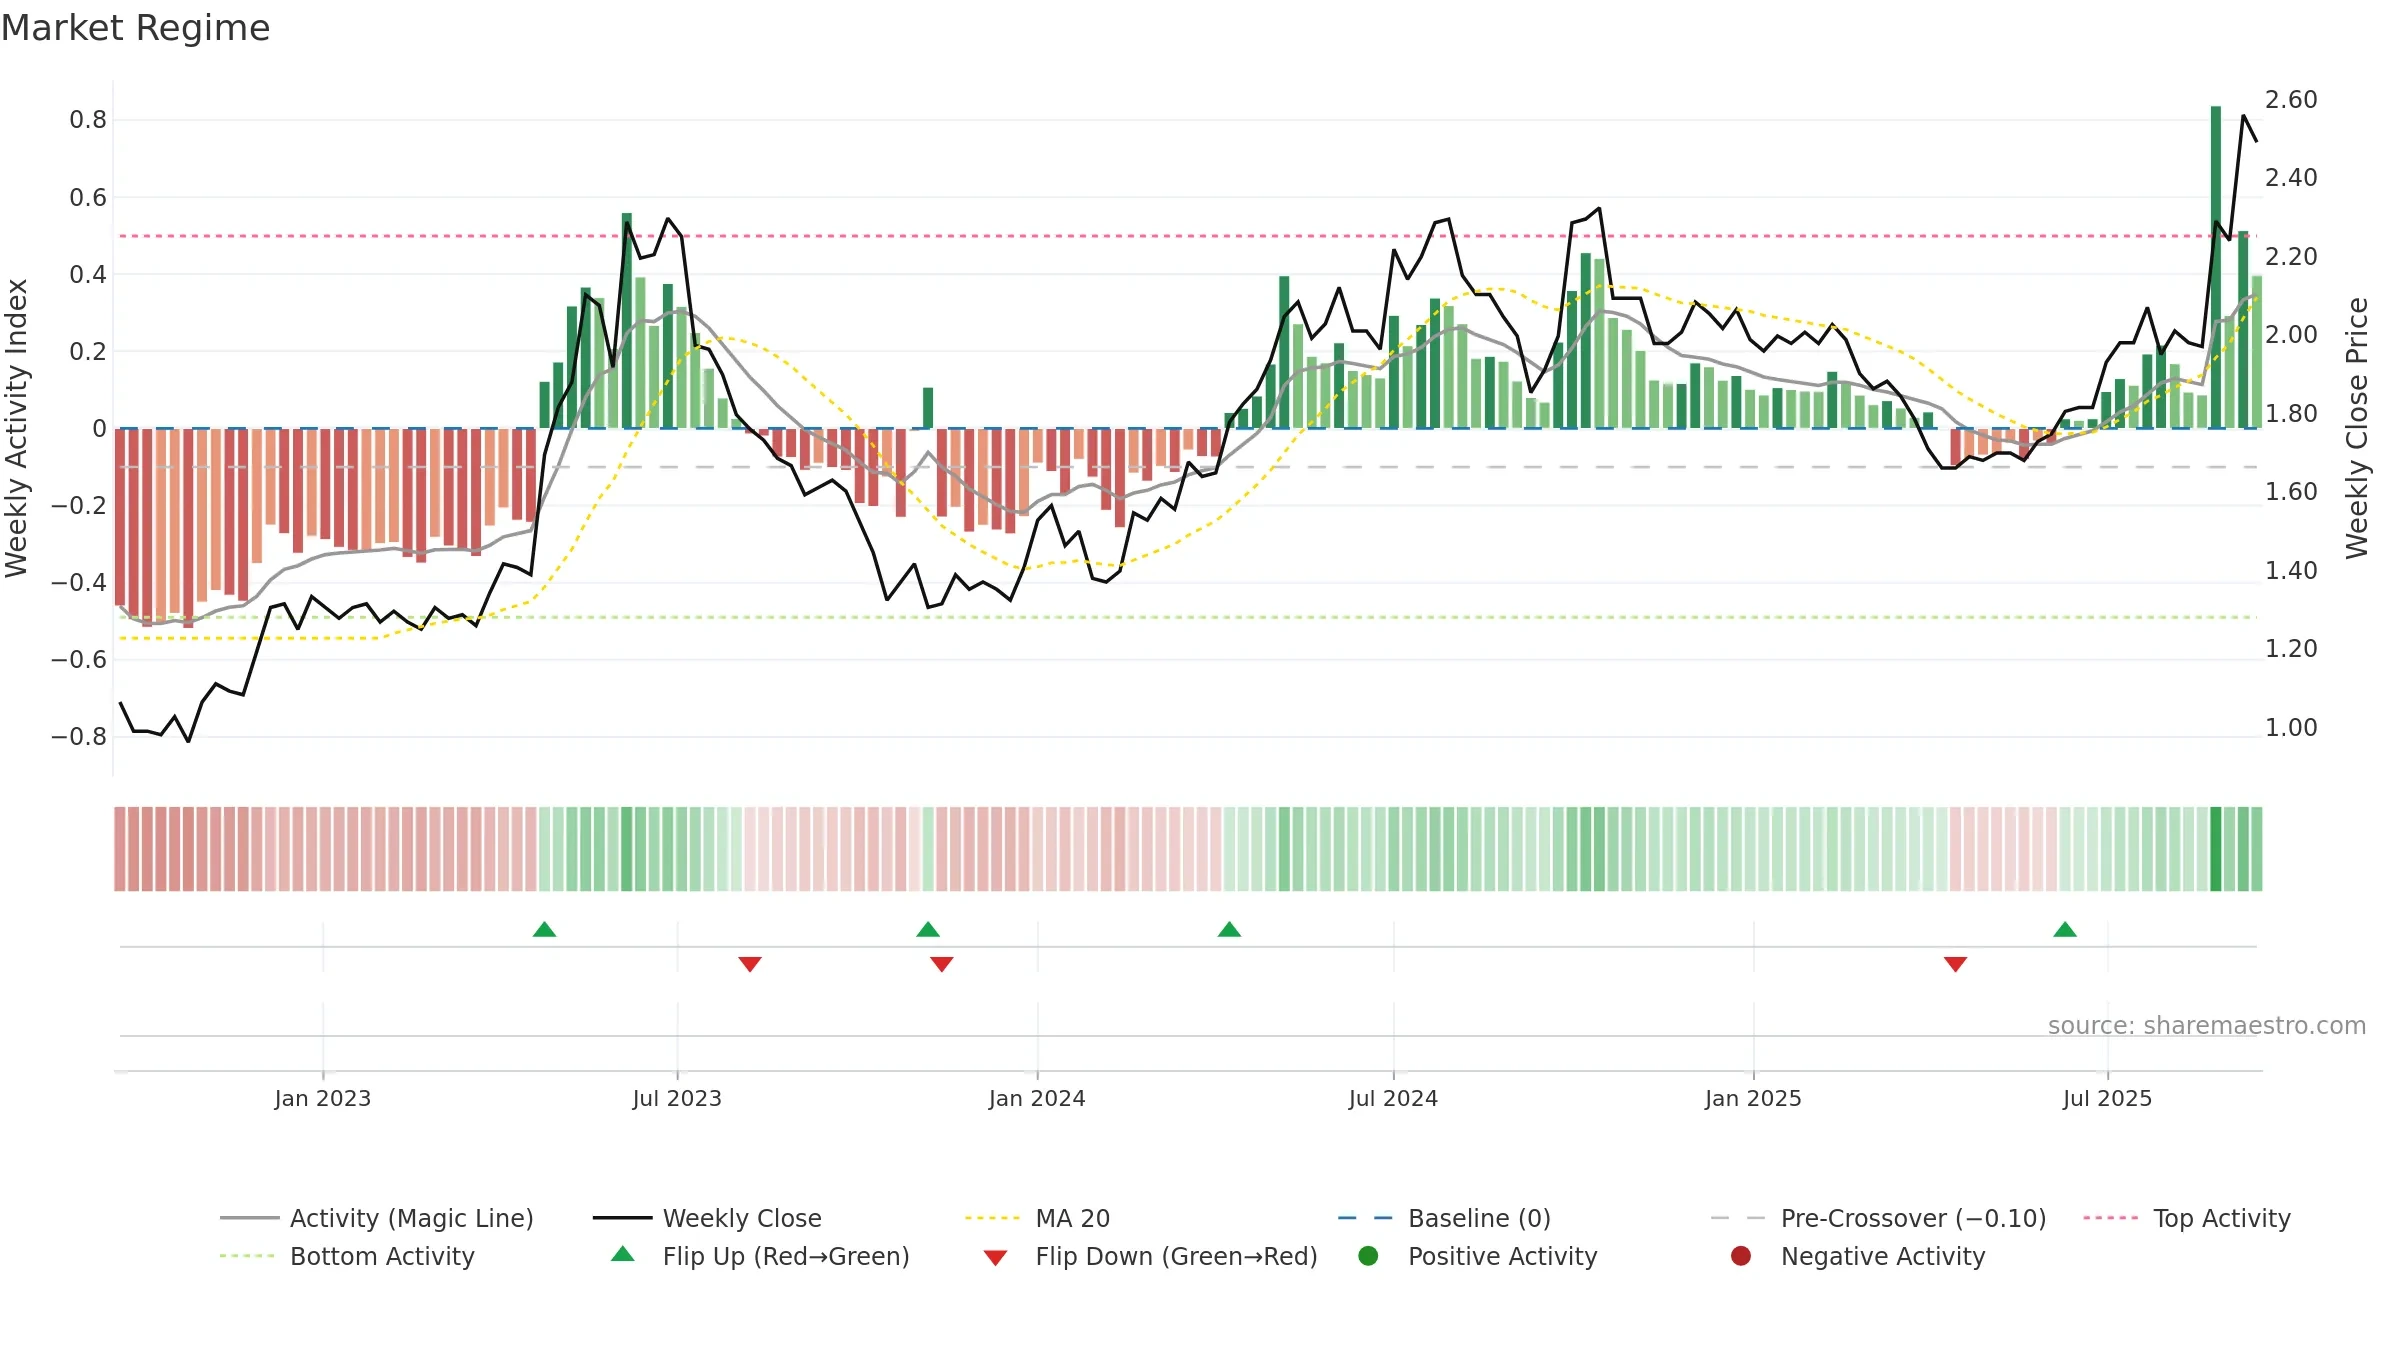Click the −0.8 activity axis tick label

pyautogui.click(x=79, y=737)
